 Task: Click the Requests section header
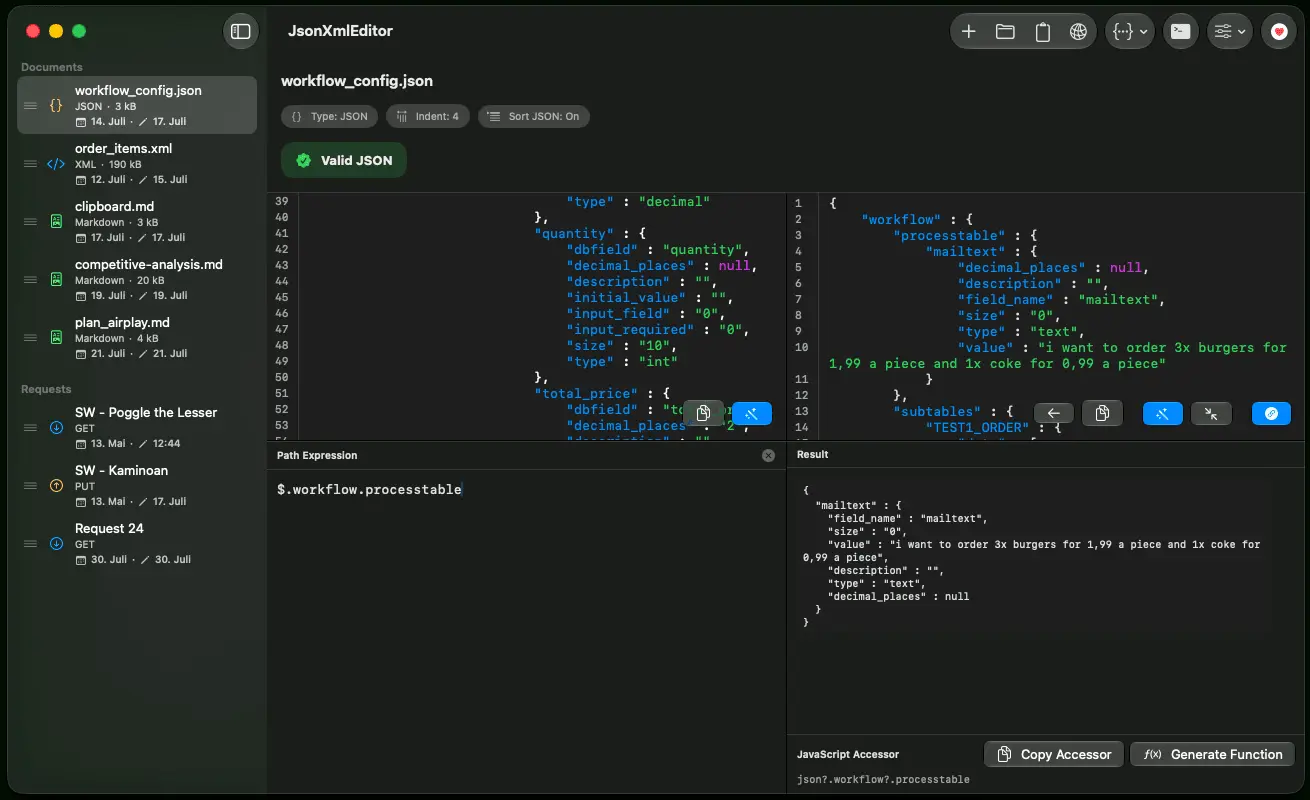coord(46,389)
